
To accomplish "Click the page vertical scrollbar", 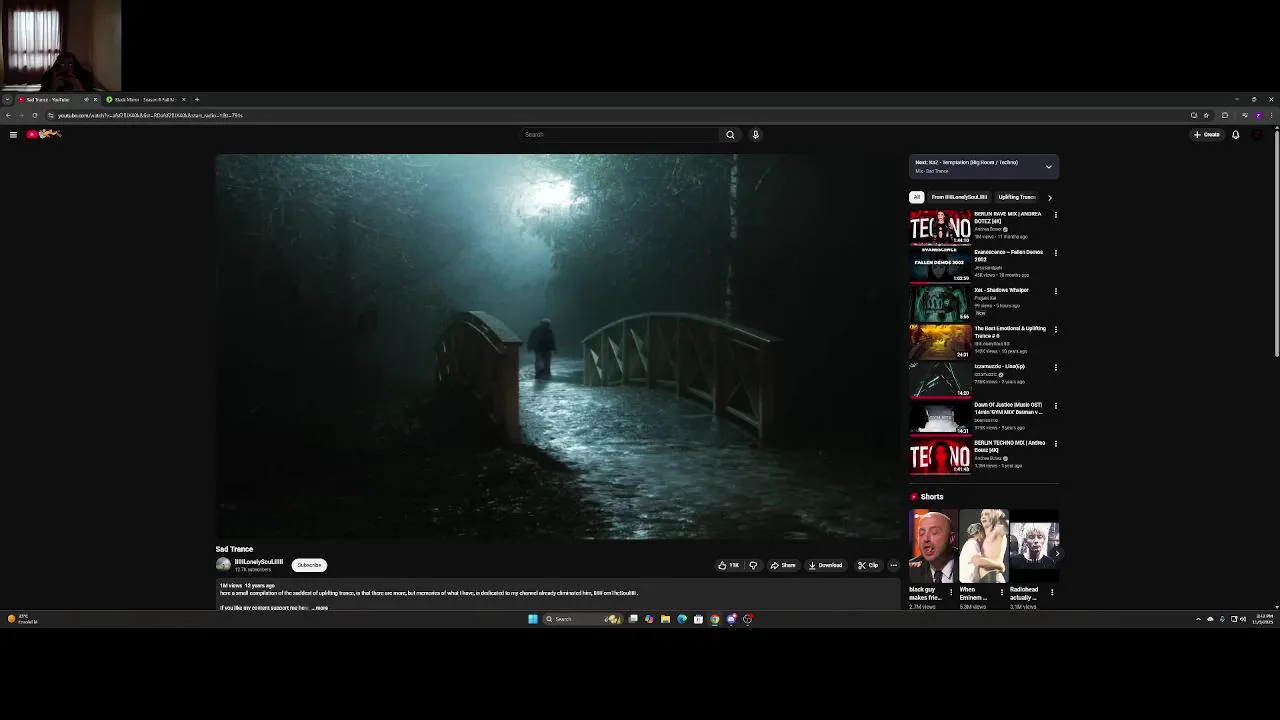I will coord(1276,243).
